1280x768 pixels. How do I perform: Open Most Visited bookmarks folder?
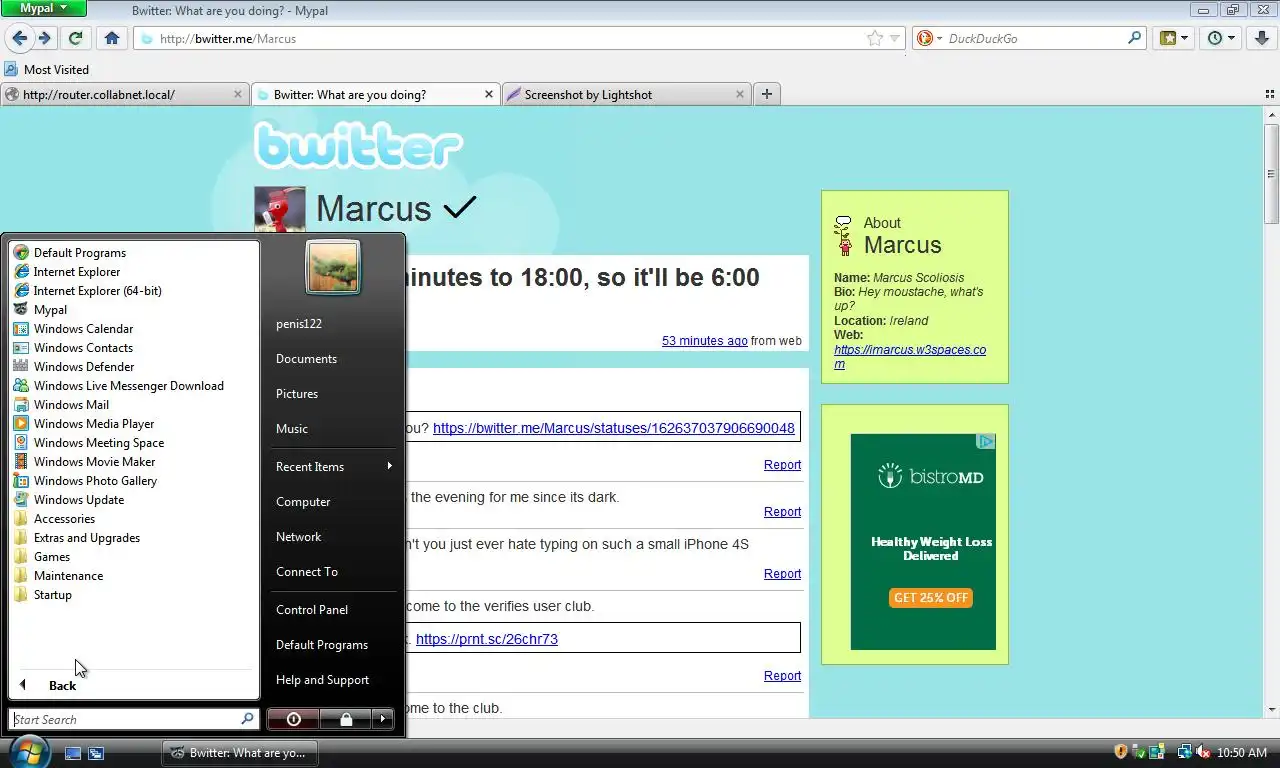point(47,70)
